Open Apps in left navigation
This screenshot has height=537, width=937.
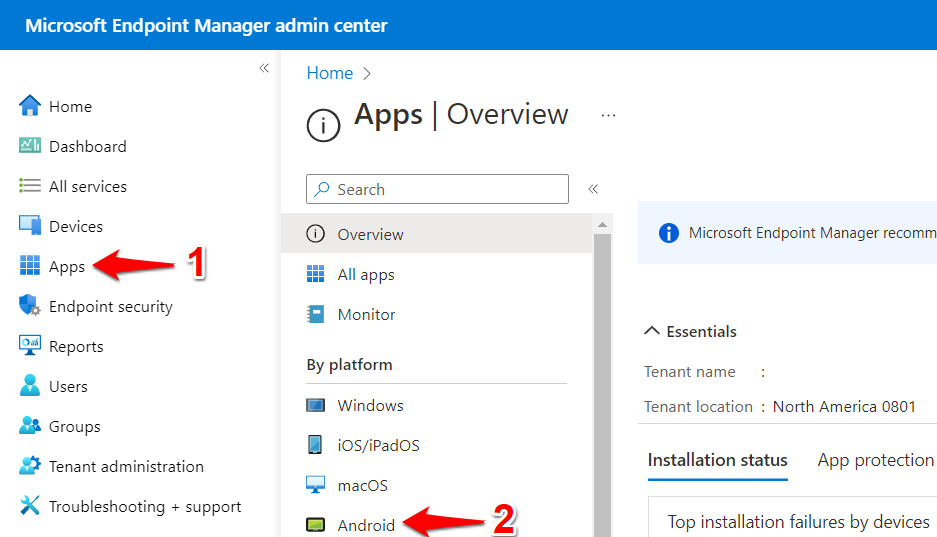click(x=67, y=266)
